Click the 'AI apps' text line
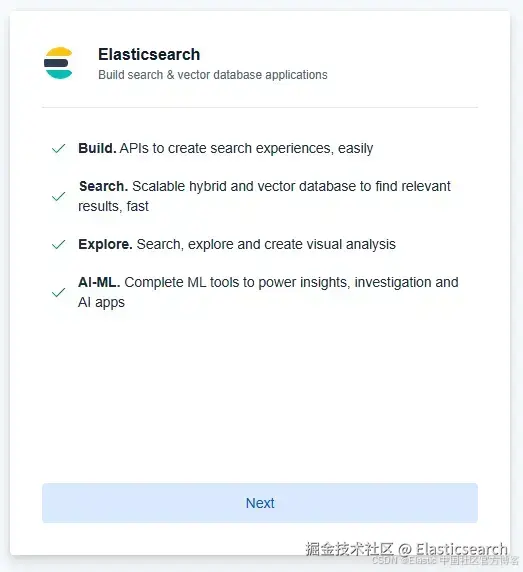The image size is (523, 572). tap(101, 302)
